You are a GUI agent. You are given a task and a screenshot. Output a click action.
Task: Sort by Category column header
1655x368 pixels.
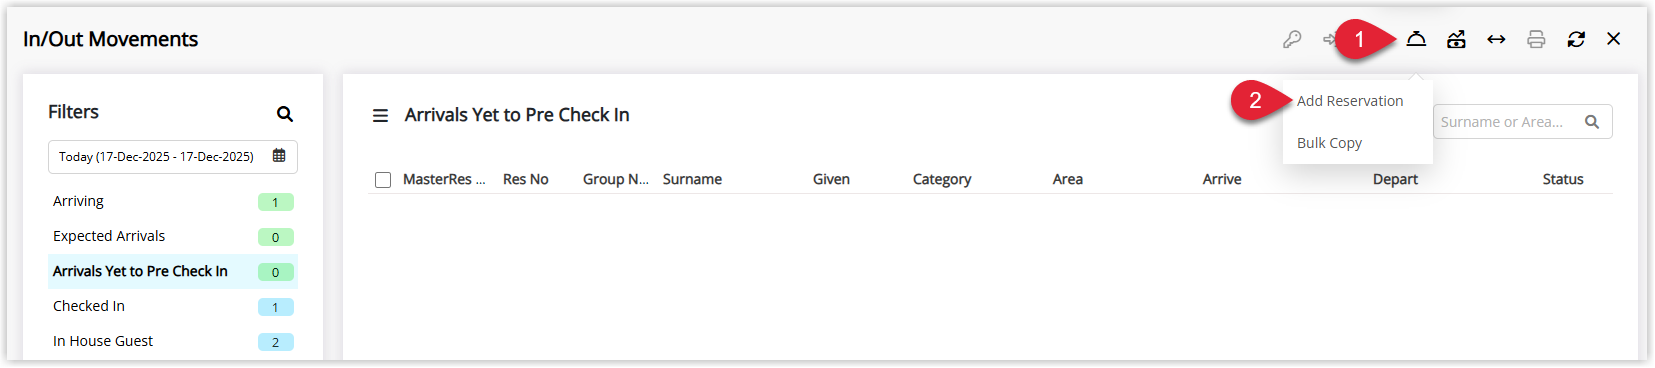(942, 179)
